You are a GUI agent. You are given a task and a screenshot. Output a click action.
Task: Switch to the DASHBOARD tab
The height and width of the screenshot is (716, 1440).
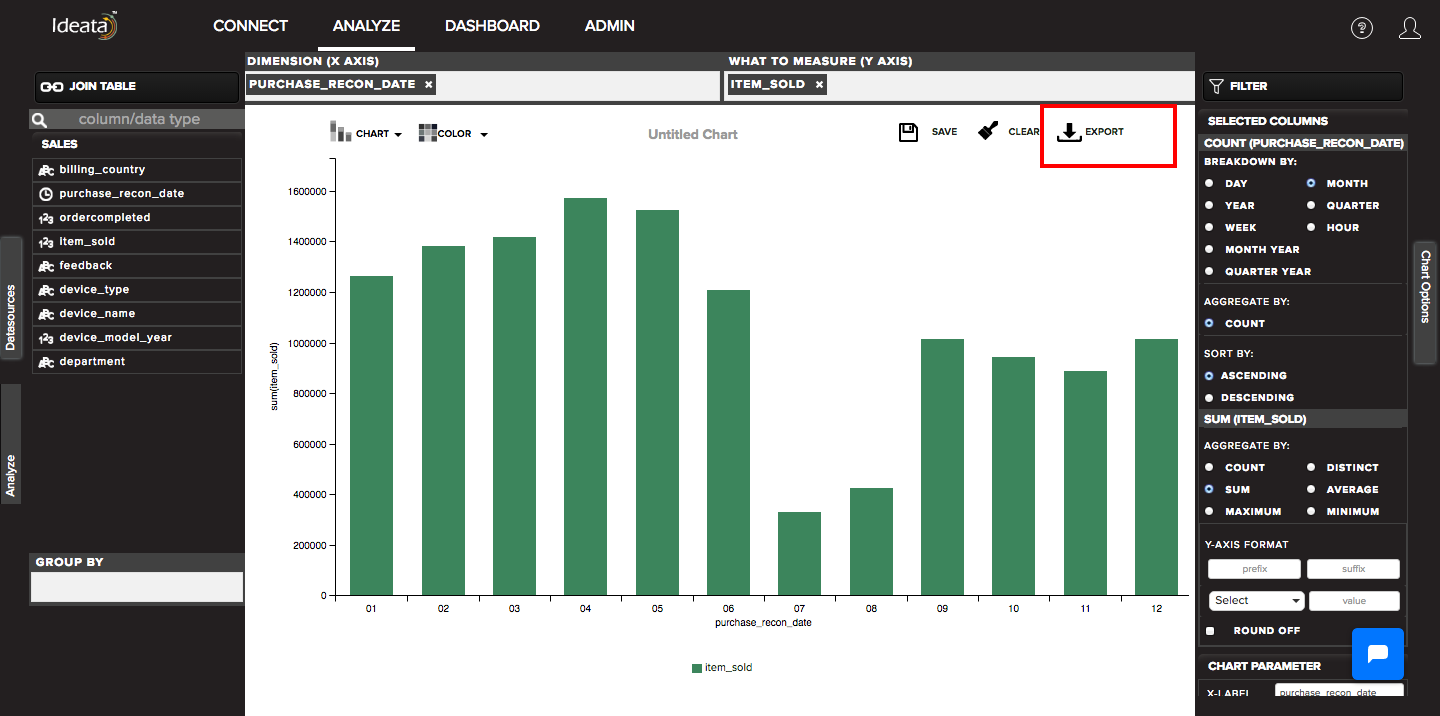pos(493,26)
